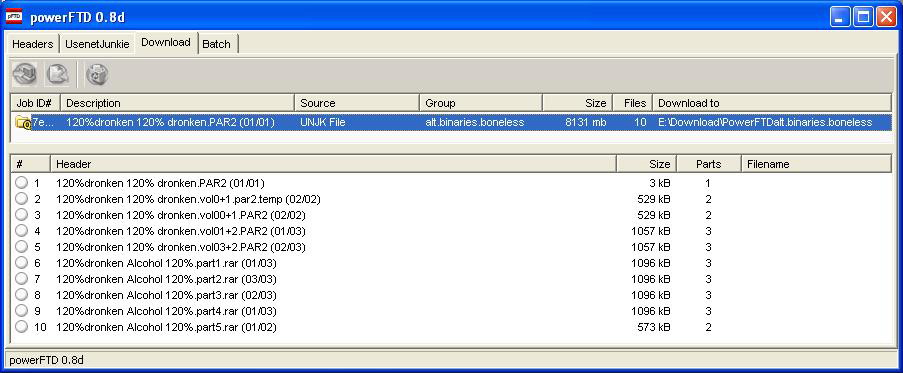Click the queued job folder icon
The width and height of the screenshot is (903, 373).
[23, 123]
